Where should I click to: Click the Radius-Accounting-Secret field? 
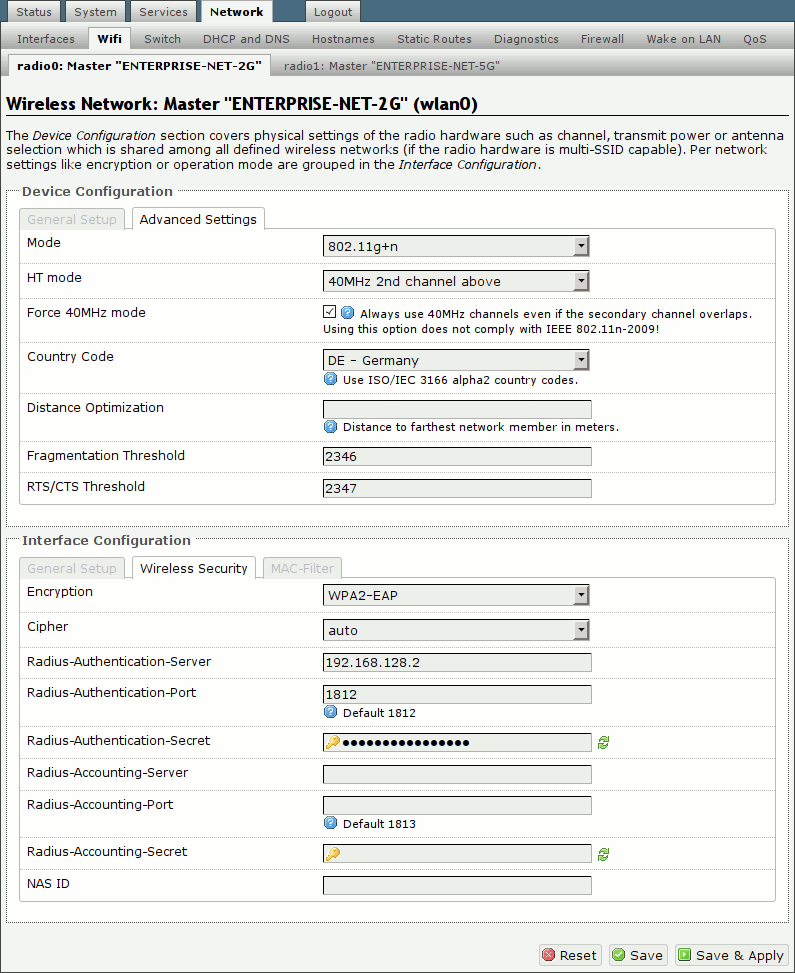point(457,853)
